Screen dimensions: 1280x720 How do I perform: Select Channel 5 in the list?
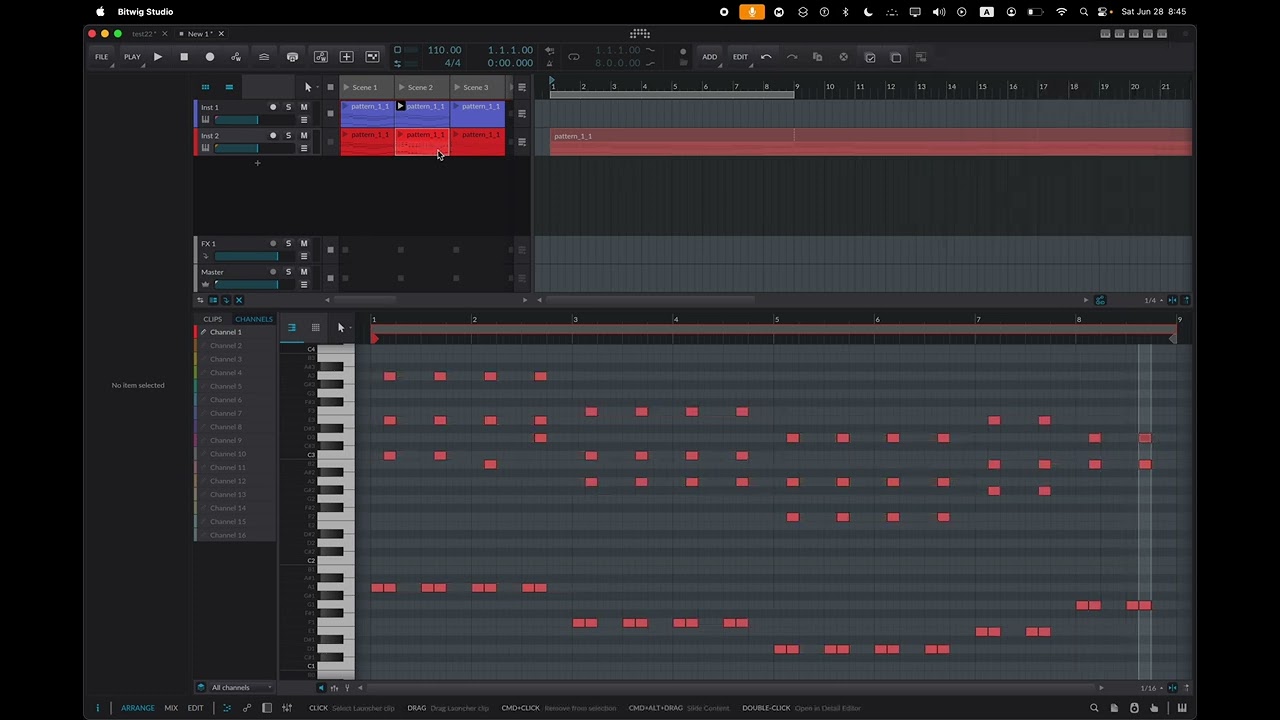226,386
